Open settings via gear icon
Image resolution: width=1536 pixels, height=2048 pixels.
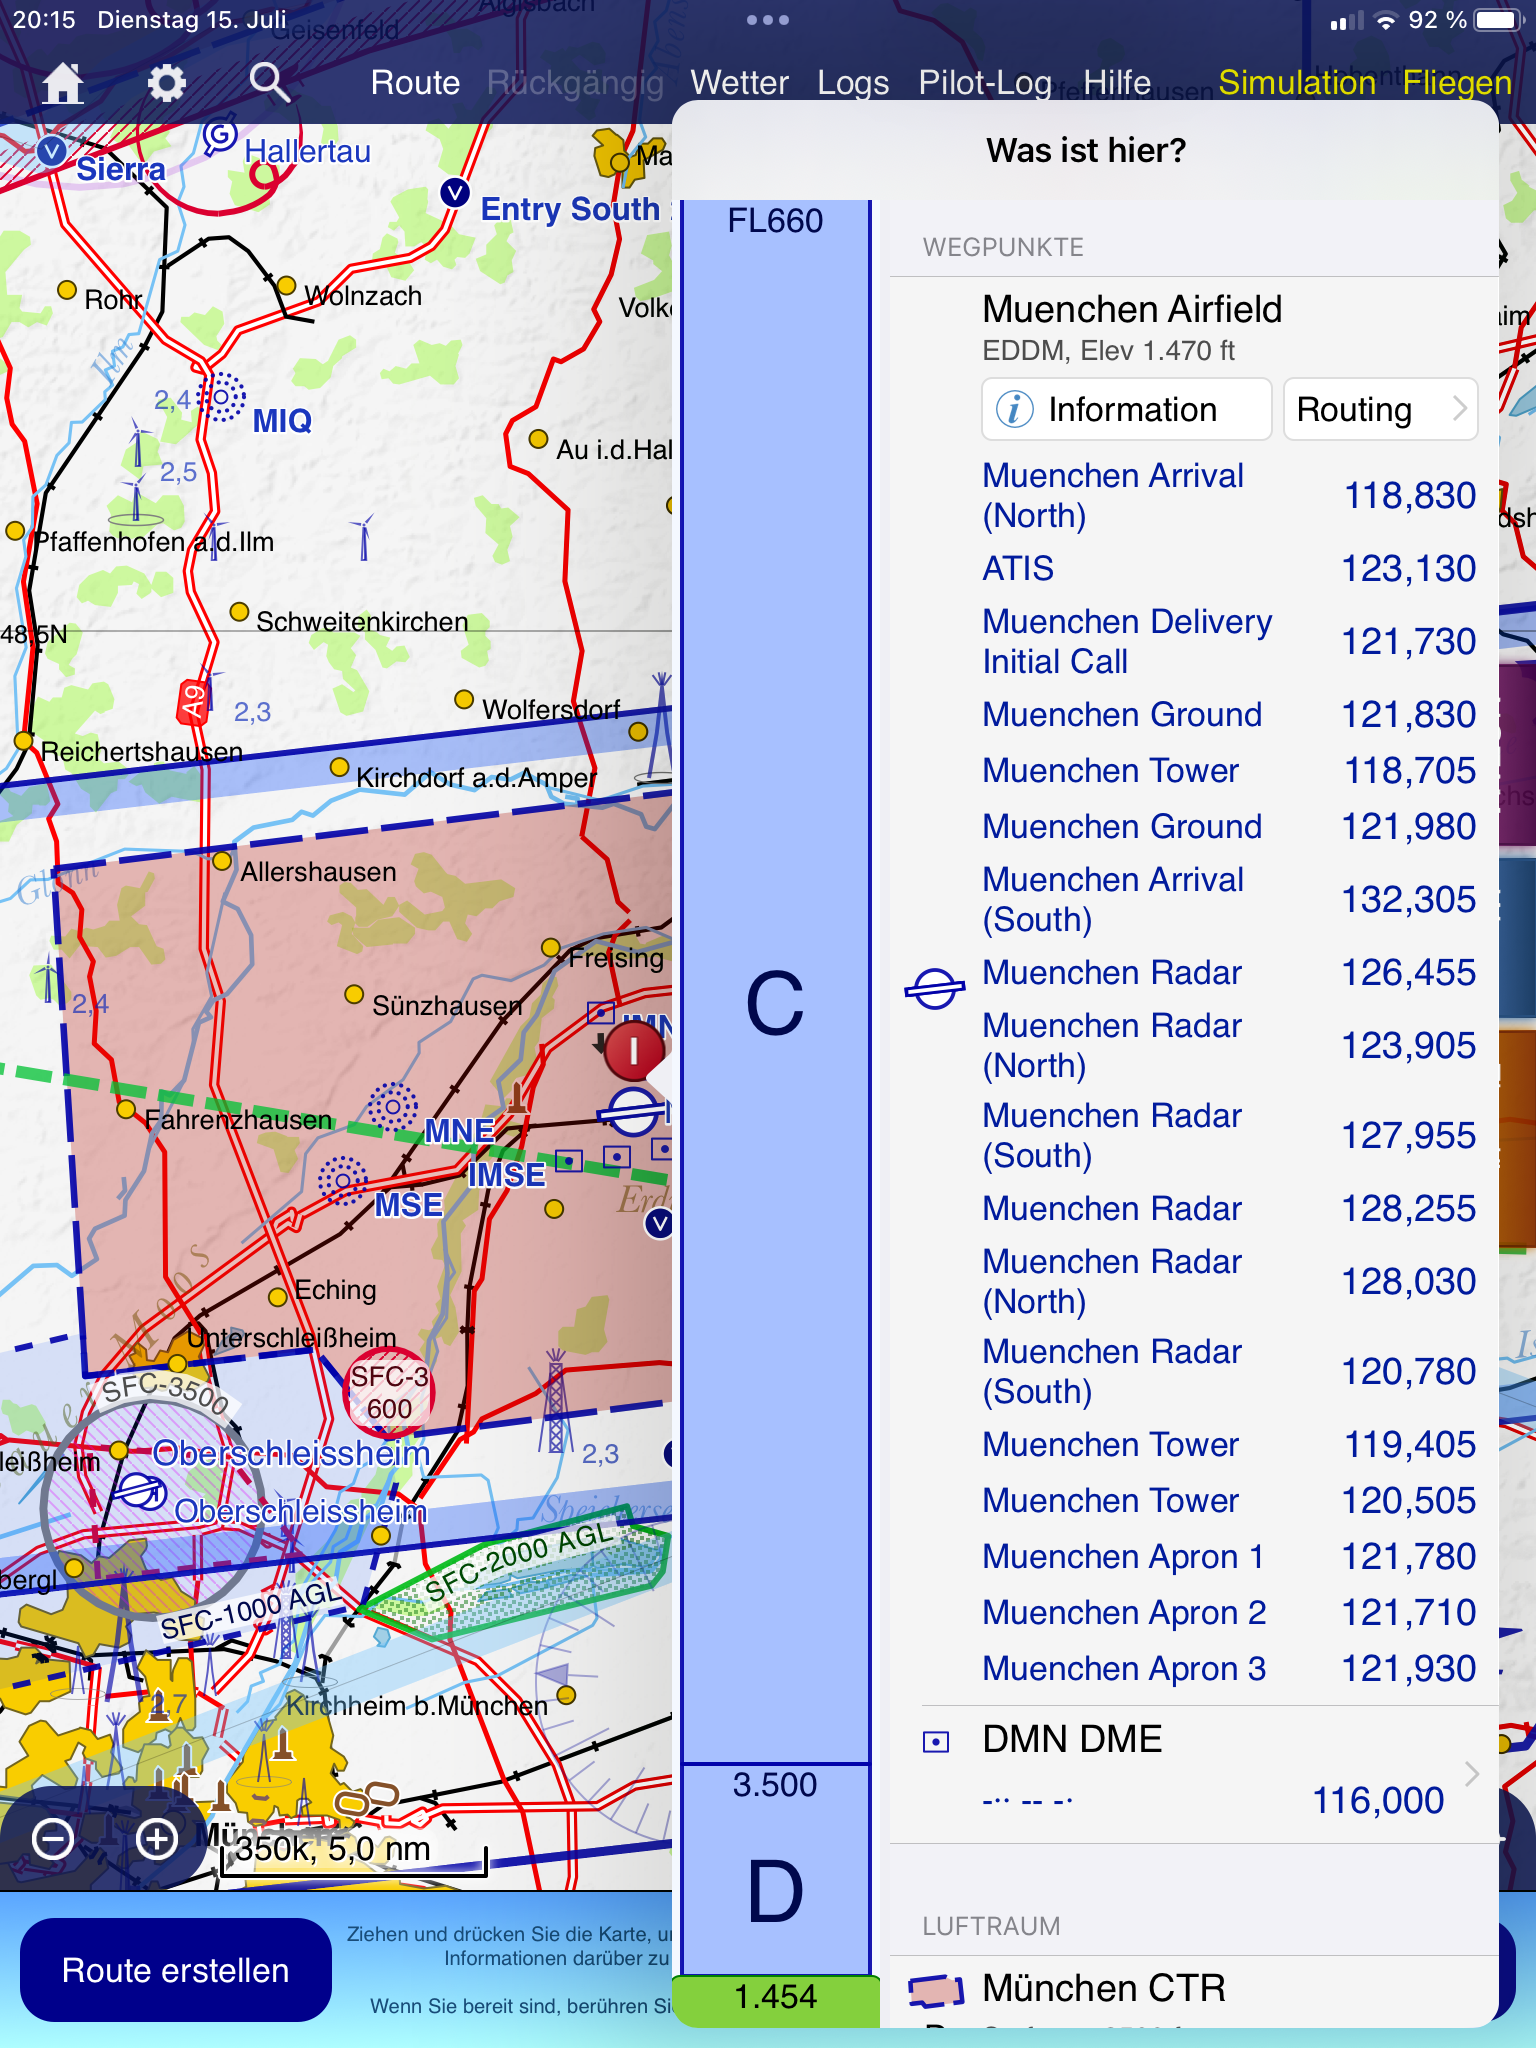166,83
